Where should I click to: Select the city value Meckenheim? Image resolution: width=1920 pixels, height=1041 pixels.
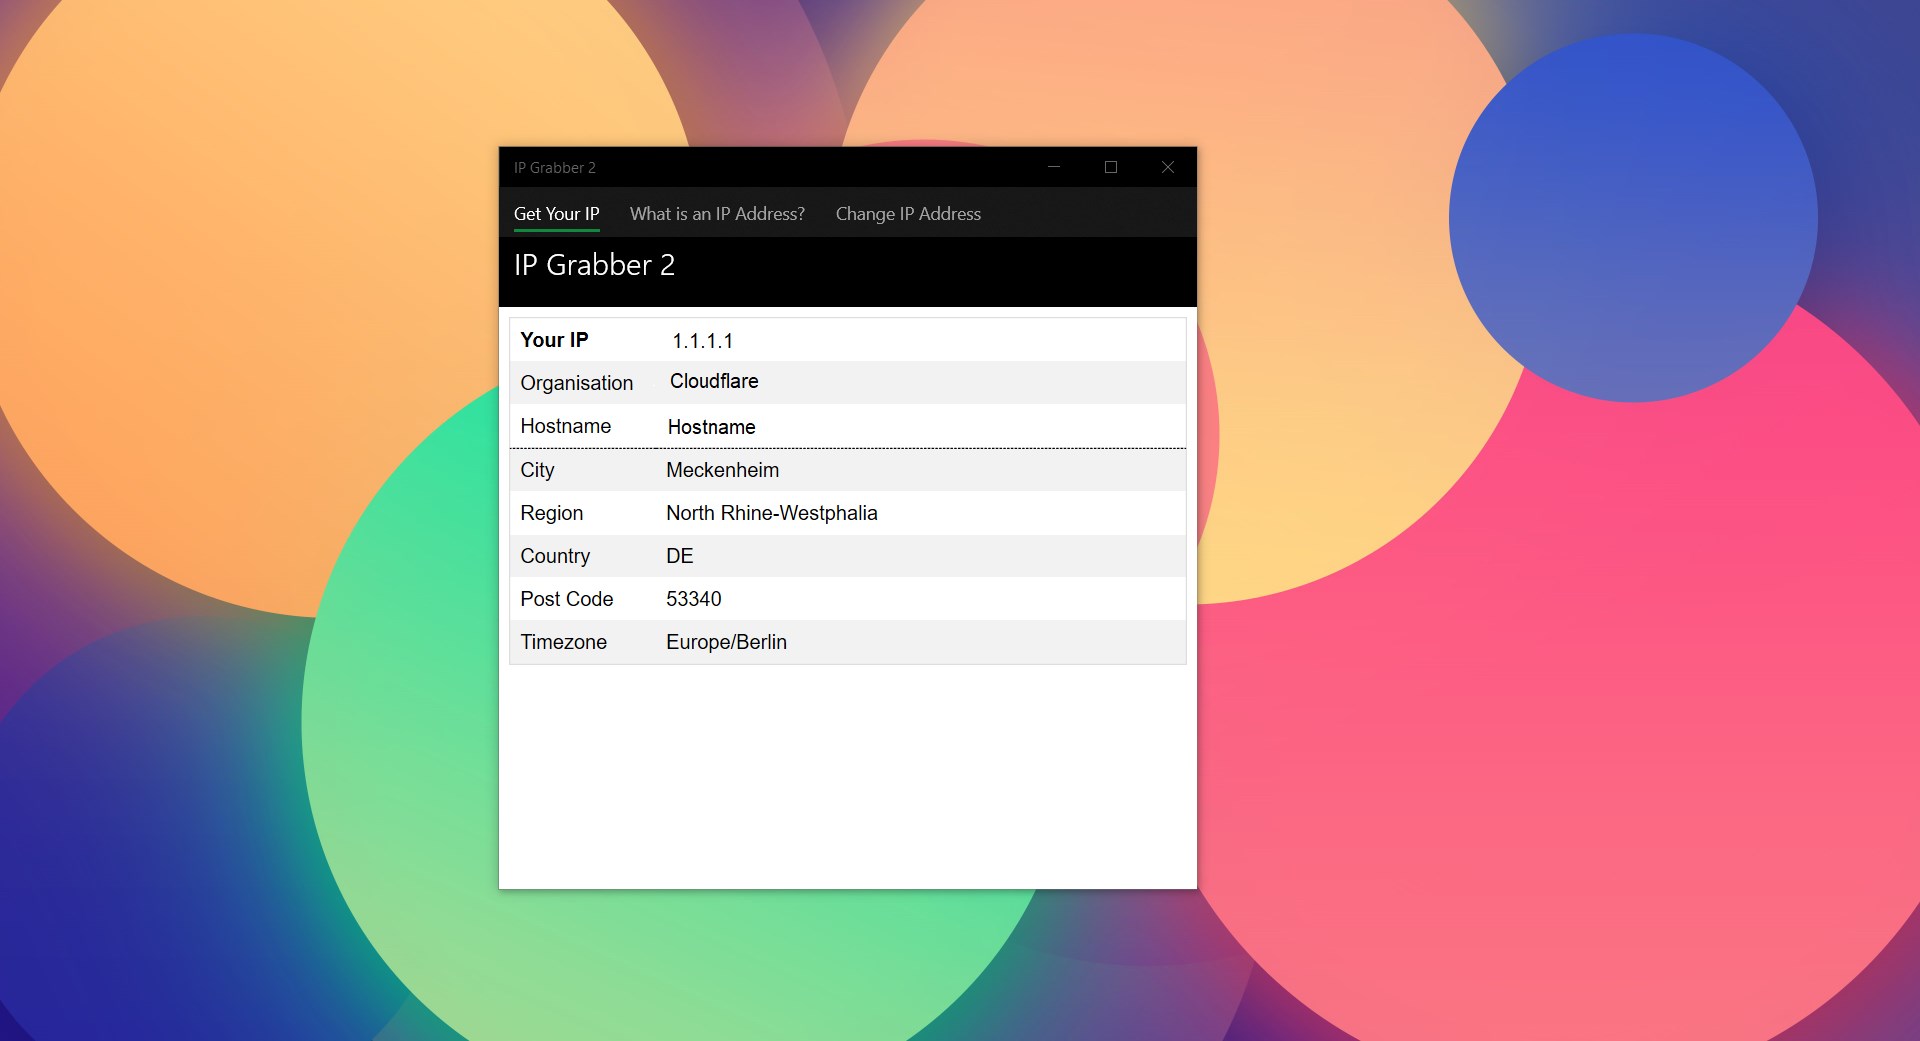pos(722,470)
